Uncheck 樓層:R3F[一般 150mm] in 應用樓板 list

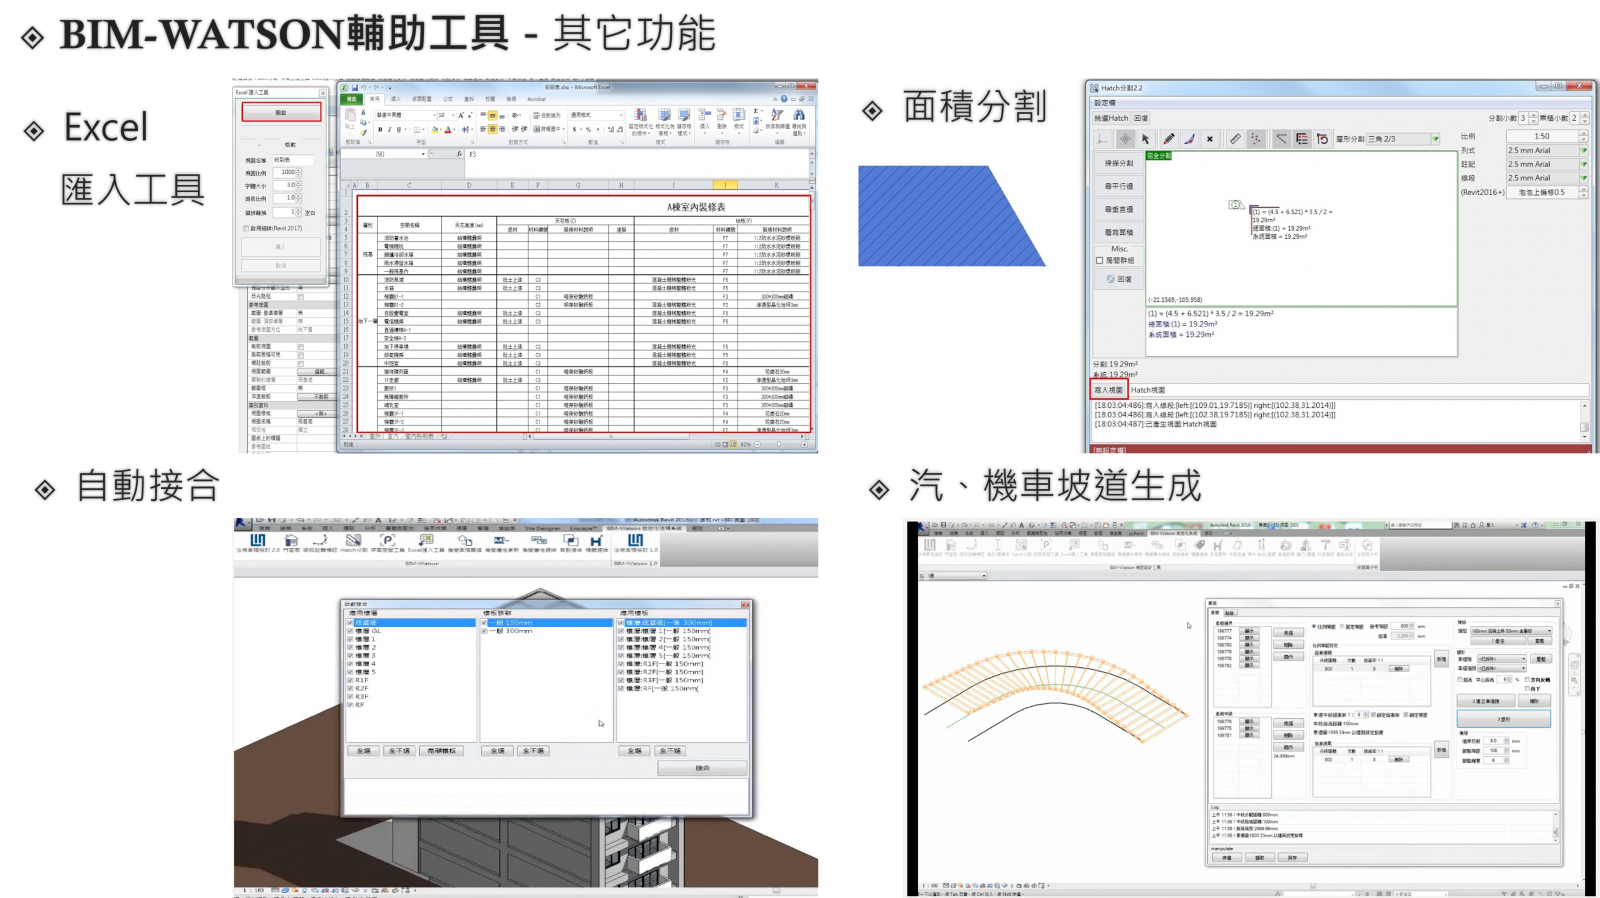tap(621, 680)
